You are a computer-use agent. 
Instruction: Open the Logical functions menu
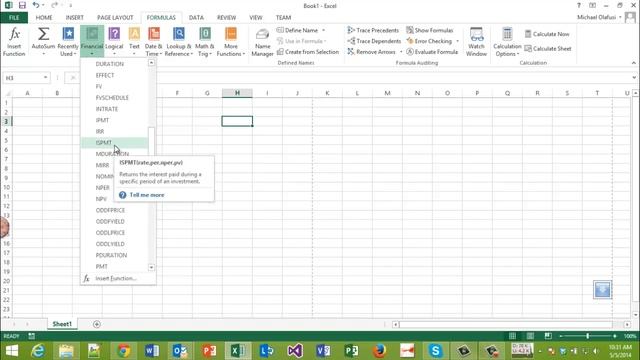[x=114, y=41]
